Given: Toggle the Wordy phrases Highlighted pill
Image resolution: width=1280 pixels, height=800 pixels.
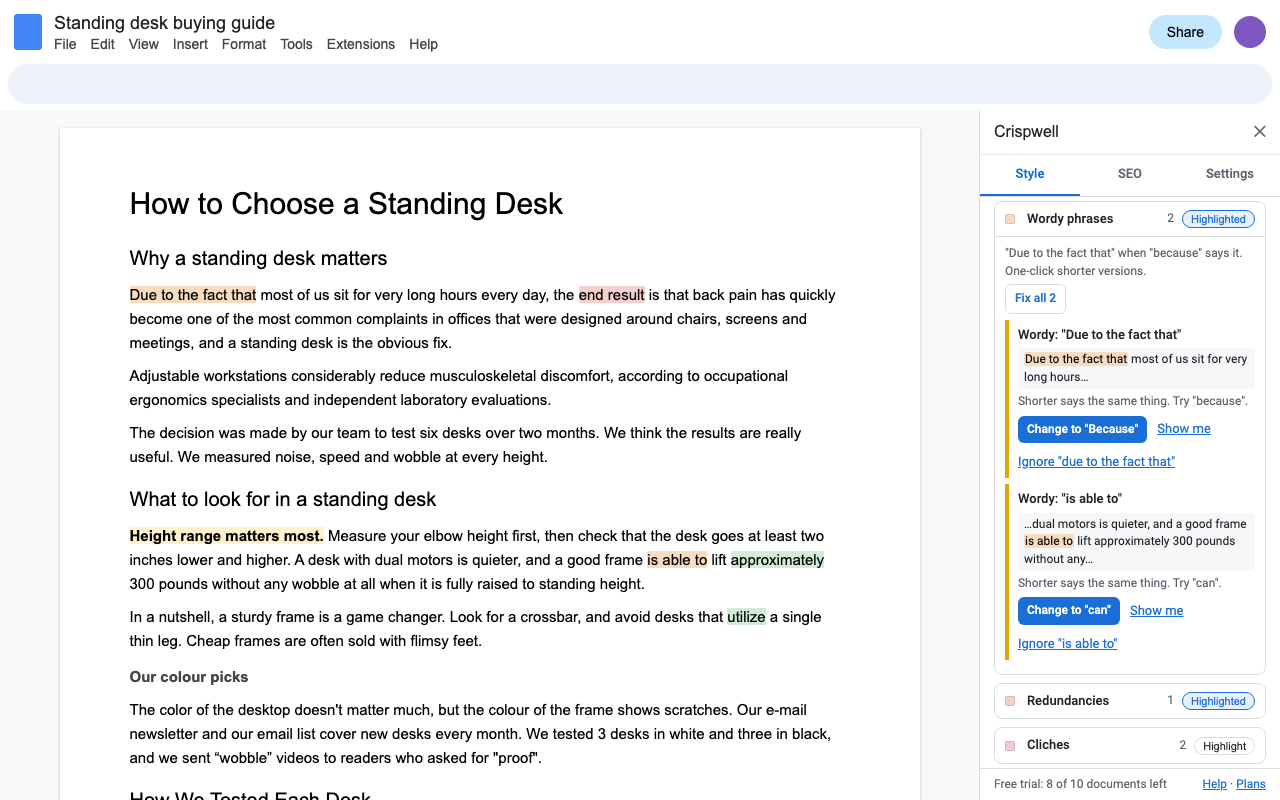Looking at the screenshot, I should tap(1218, 219).
